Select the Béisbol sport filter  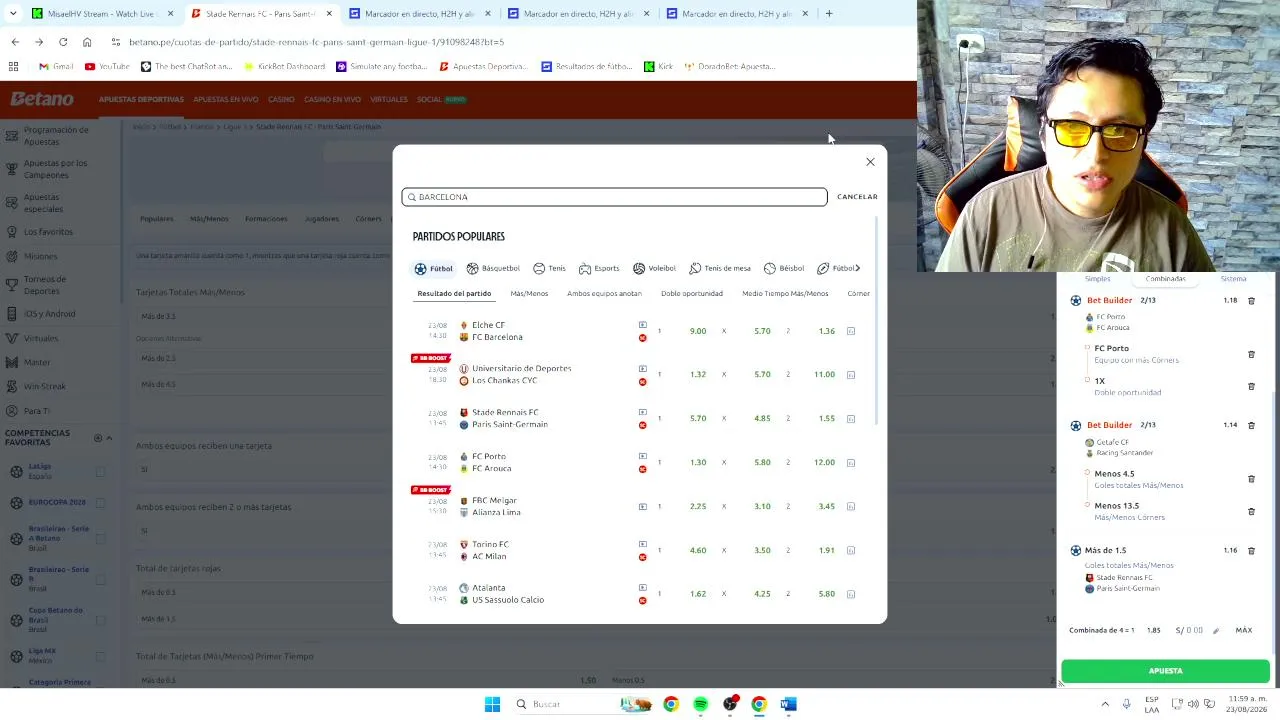tap(784, 268)
